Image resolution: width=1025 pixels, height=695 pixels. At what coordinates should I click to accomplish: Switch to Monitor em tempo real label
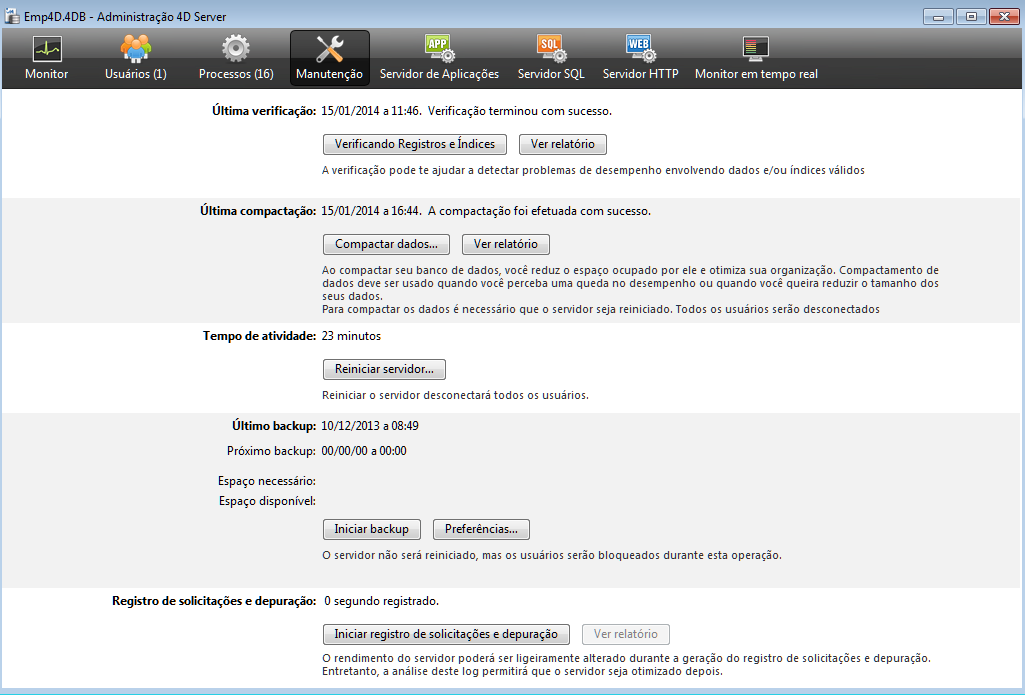tap(756, 74)
